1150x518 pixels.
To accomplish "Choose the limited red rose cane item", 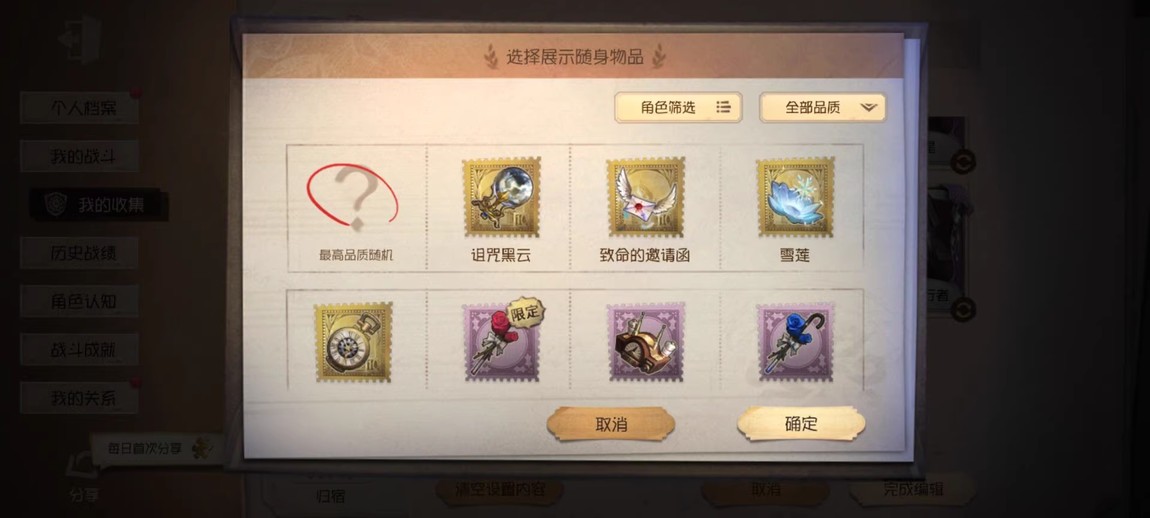I will (502, 340).
